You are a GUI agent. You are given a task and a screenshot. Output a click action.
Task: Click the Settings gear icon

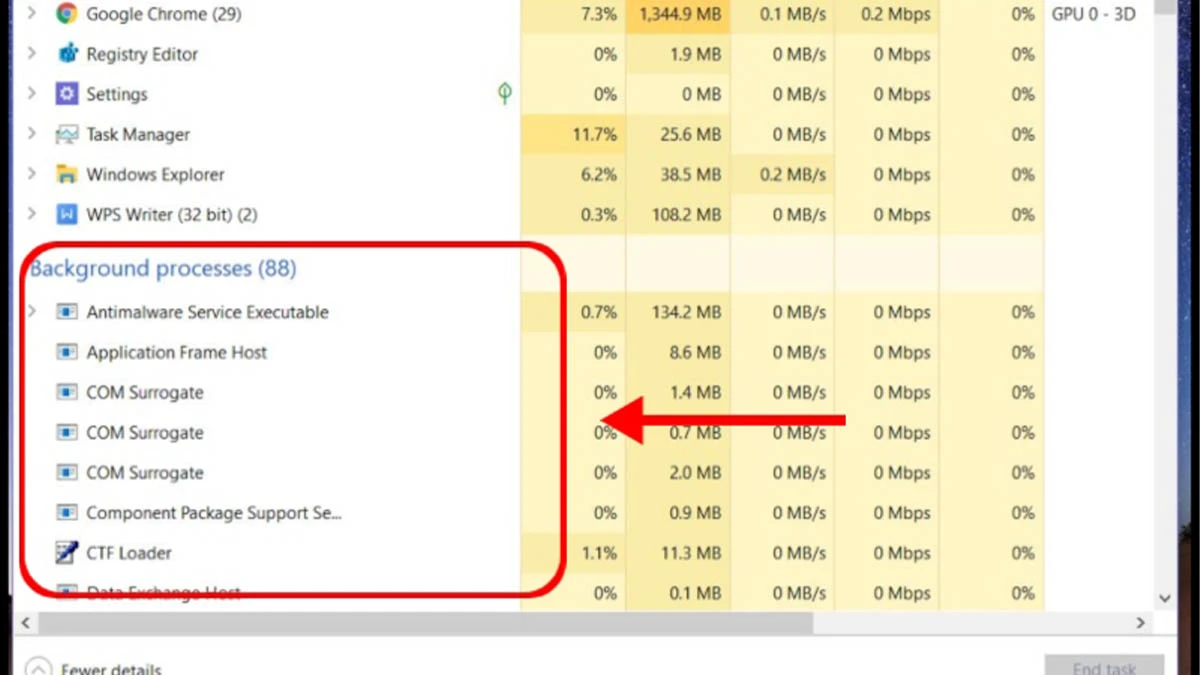(x=67, y=94)
